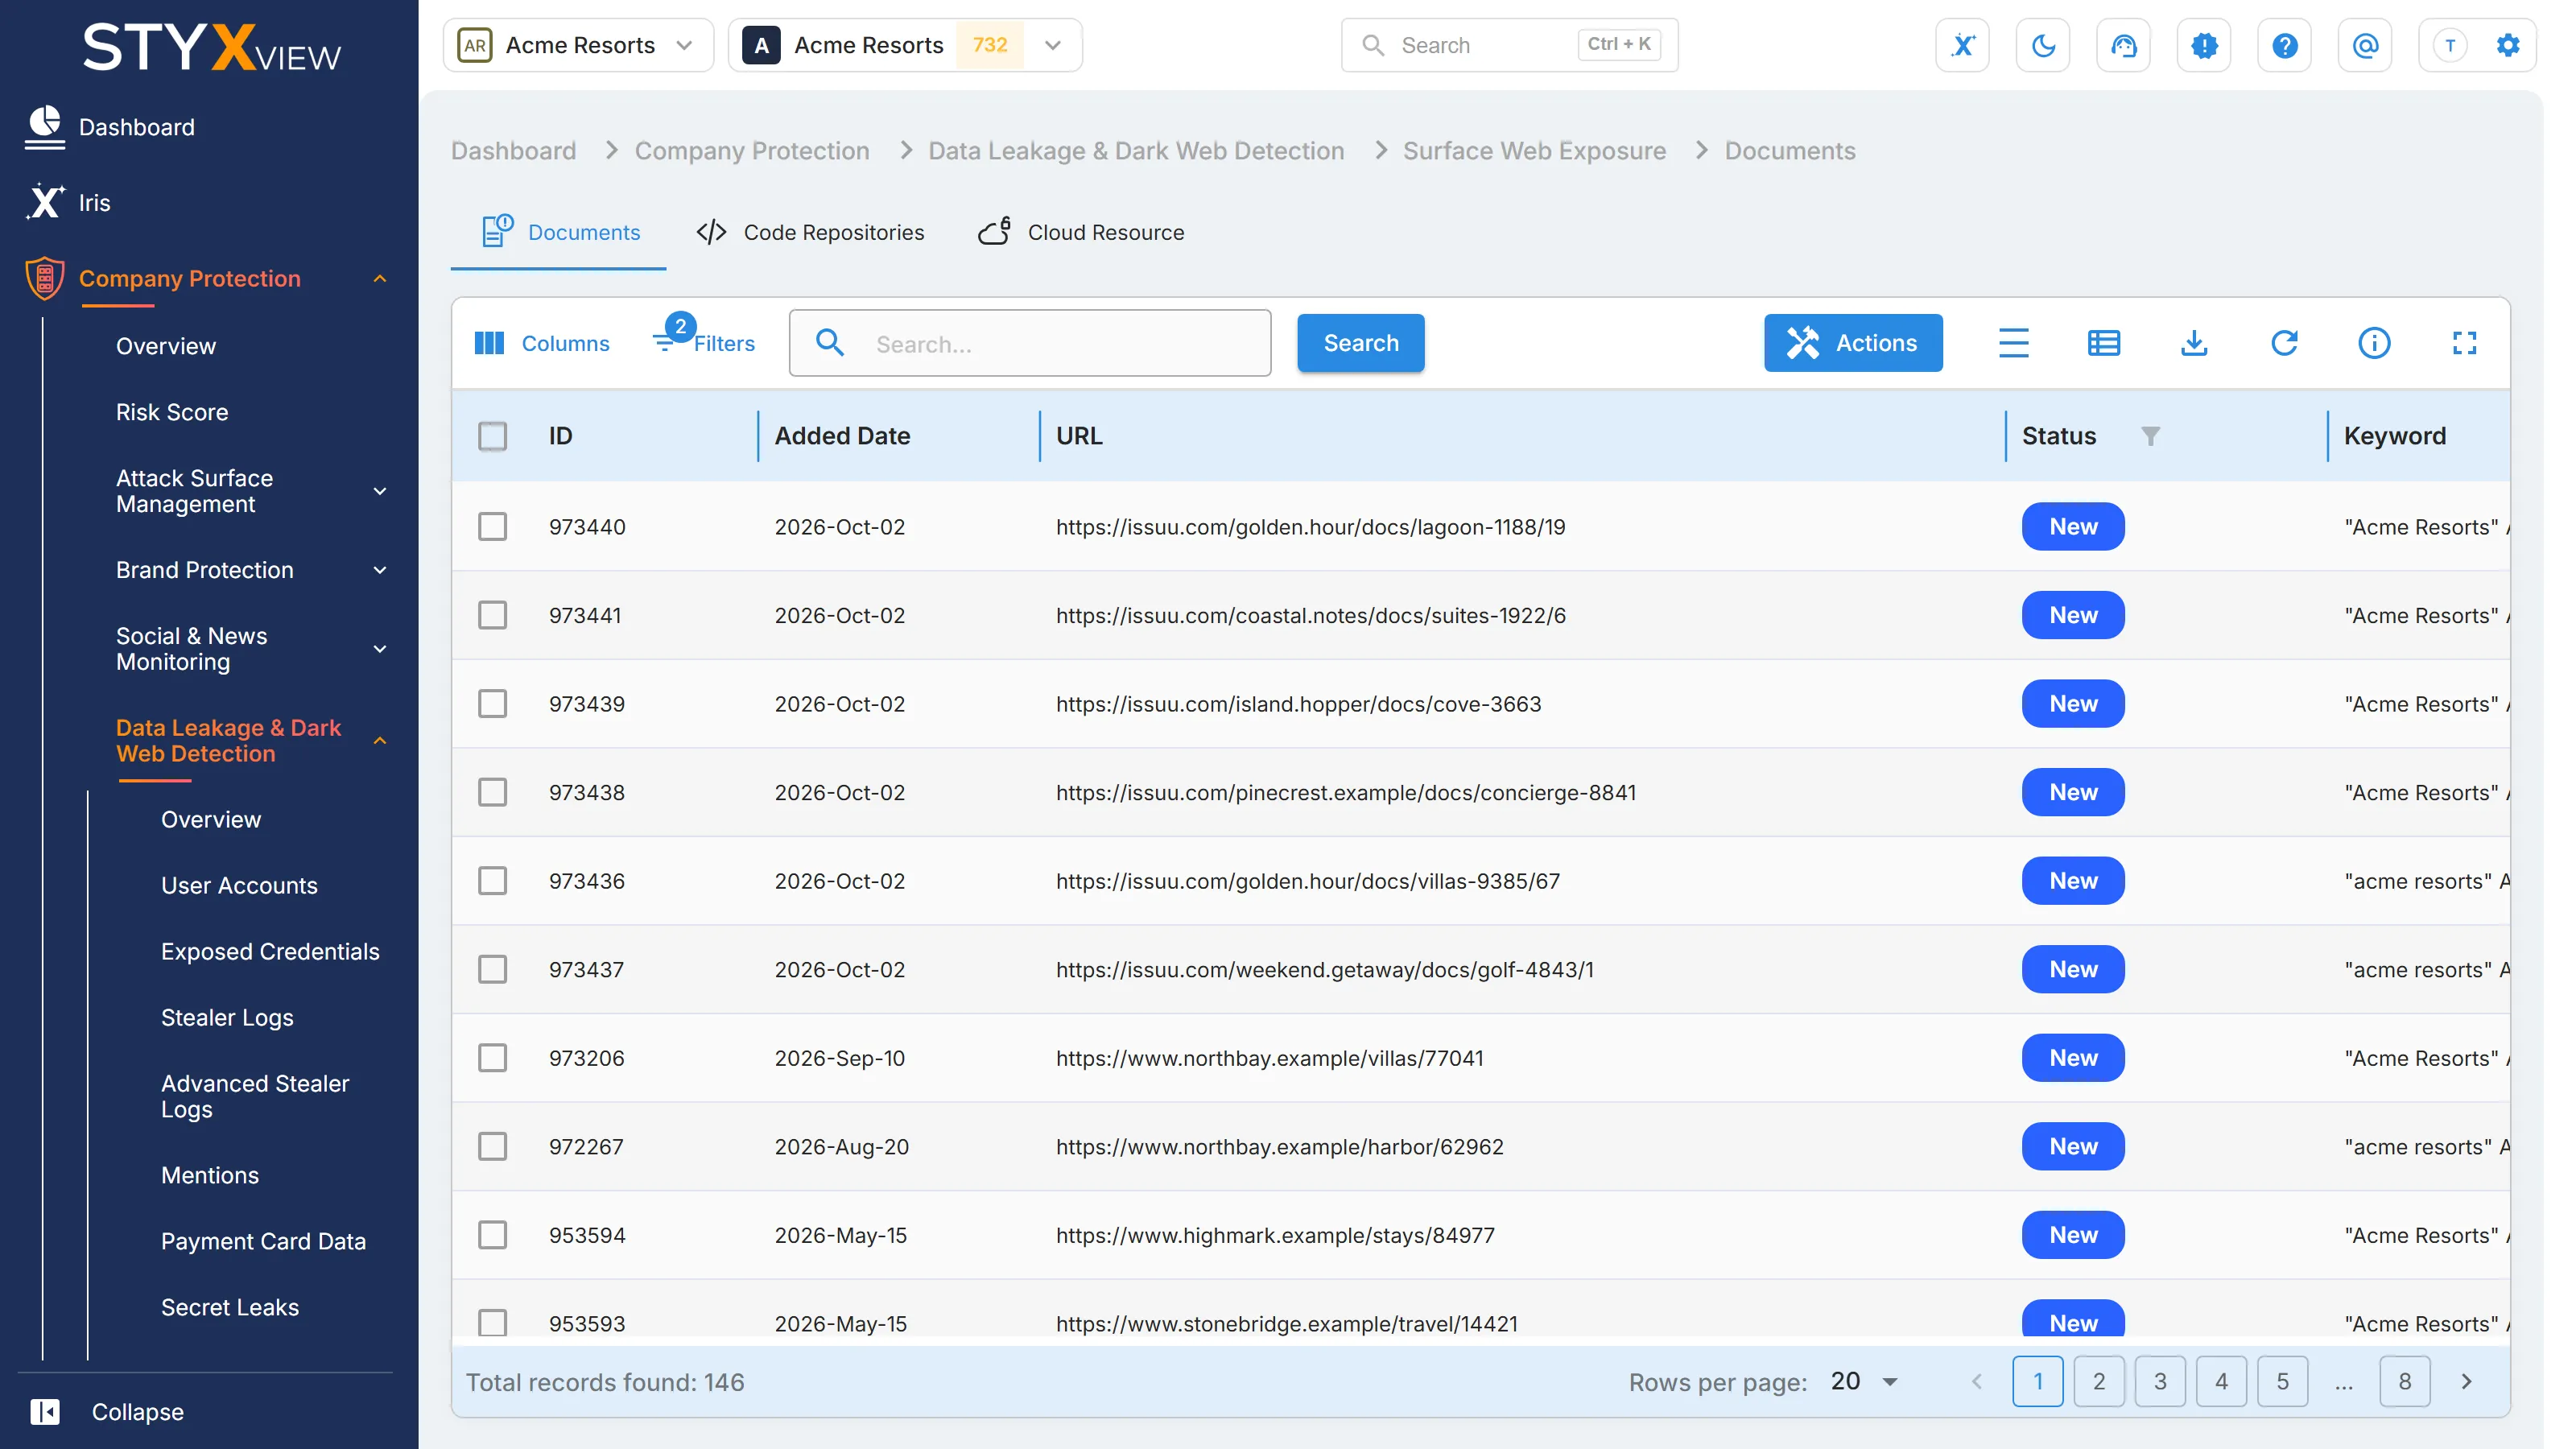Click the magnifier in the table search box
Viewport: 2576px width, 1449px height.
tap(829, 343)
